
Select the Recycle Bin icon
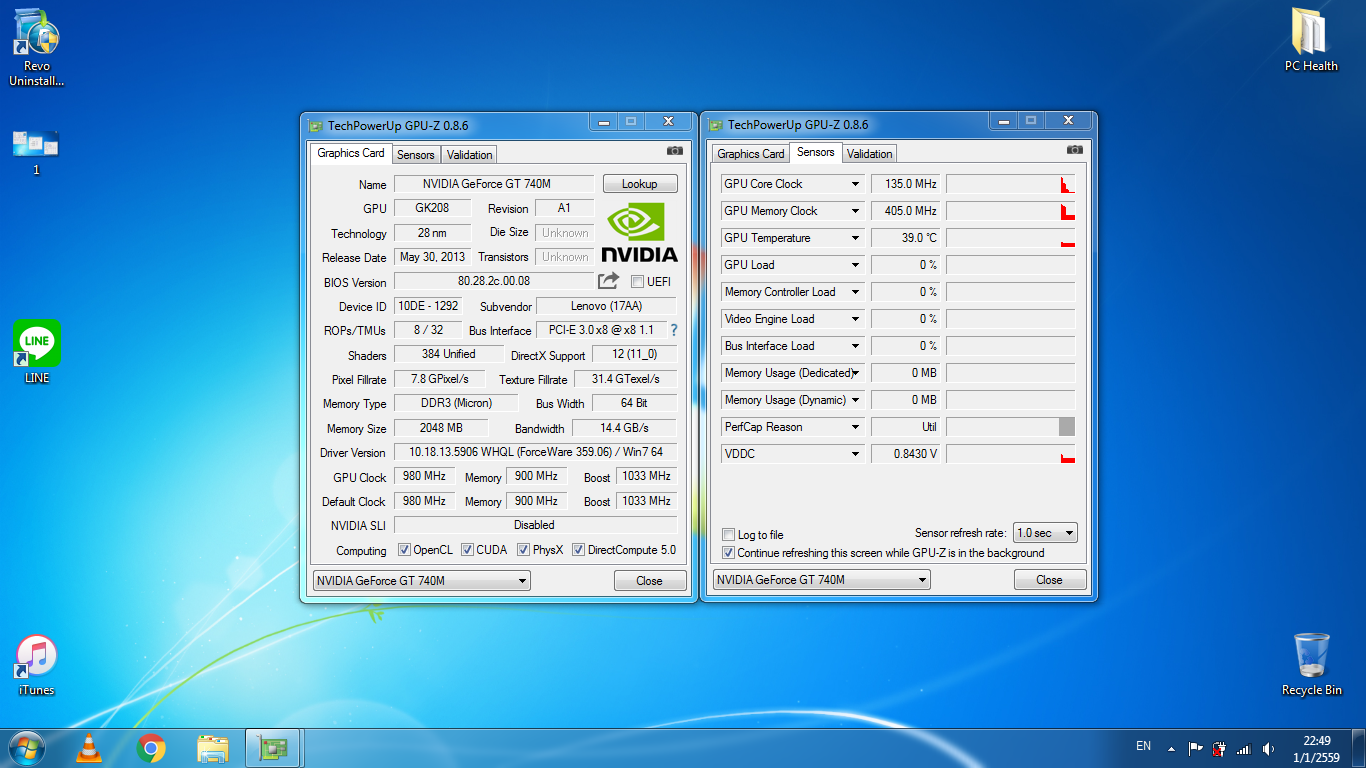(1311, 664)
